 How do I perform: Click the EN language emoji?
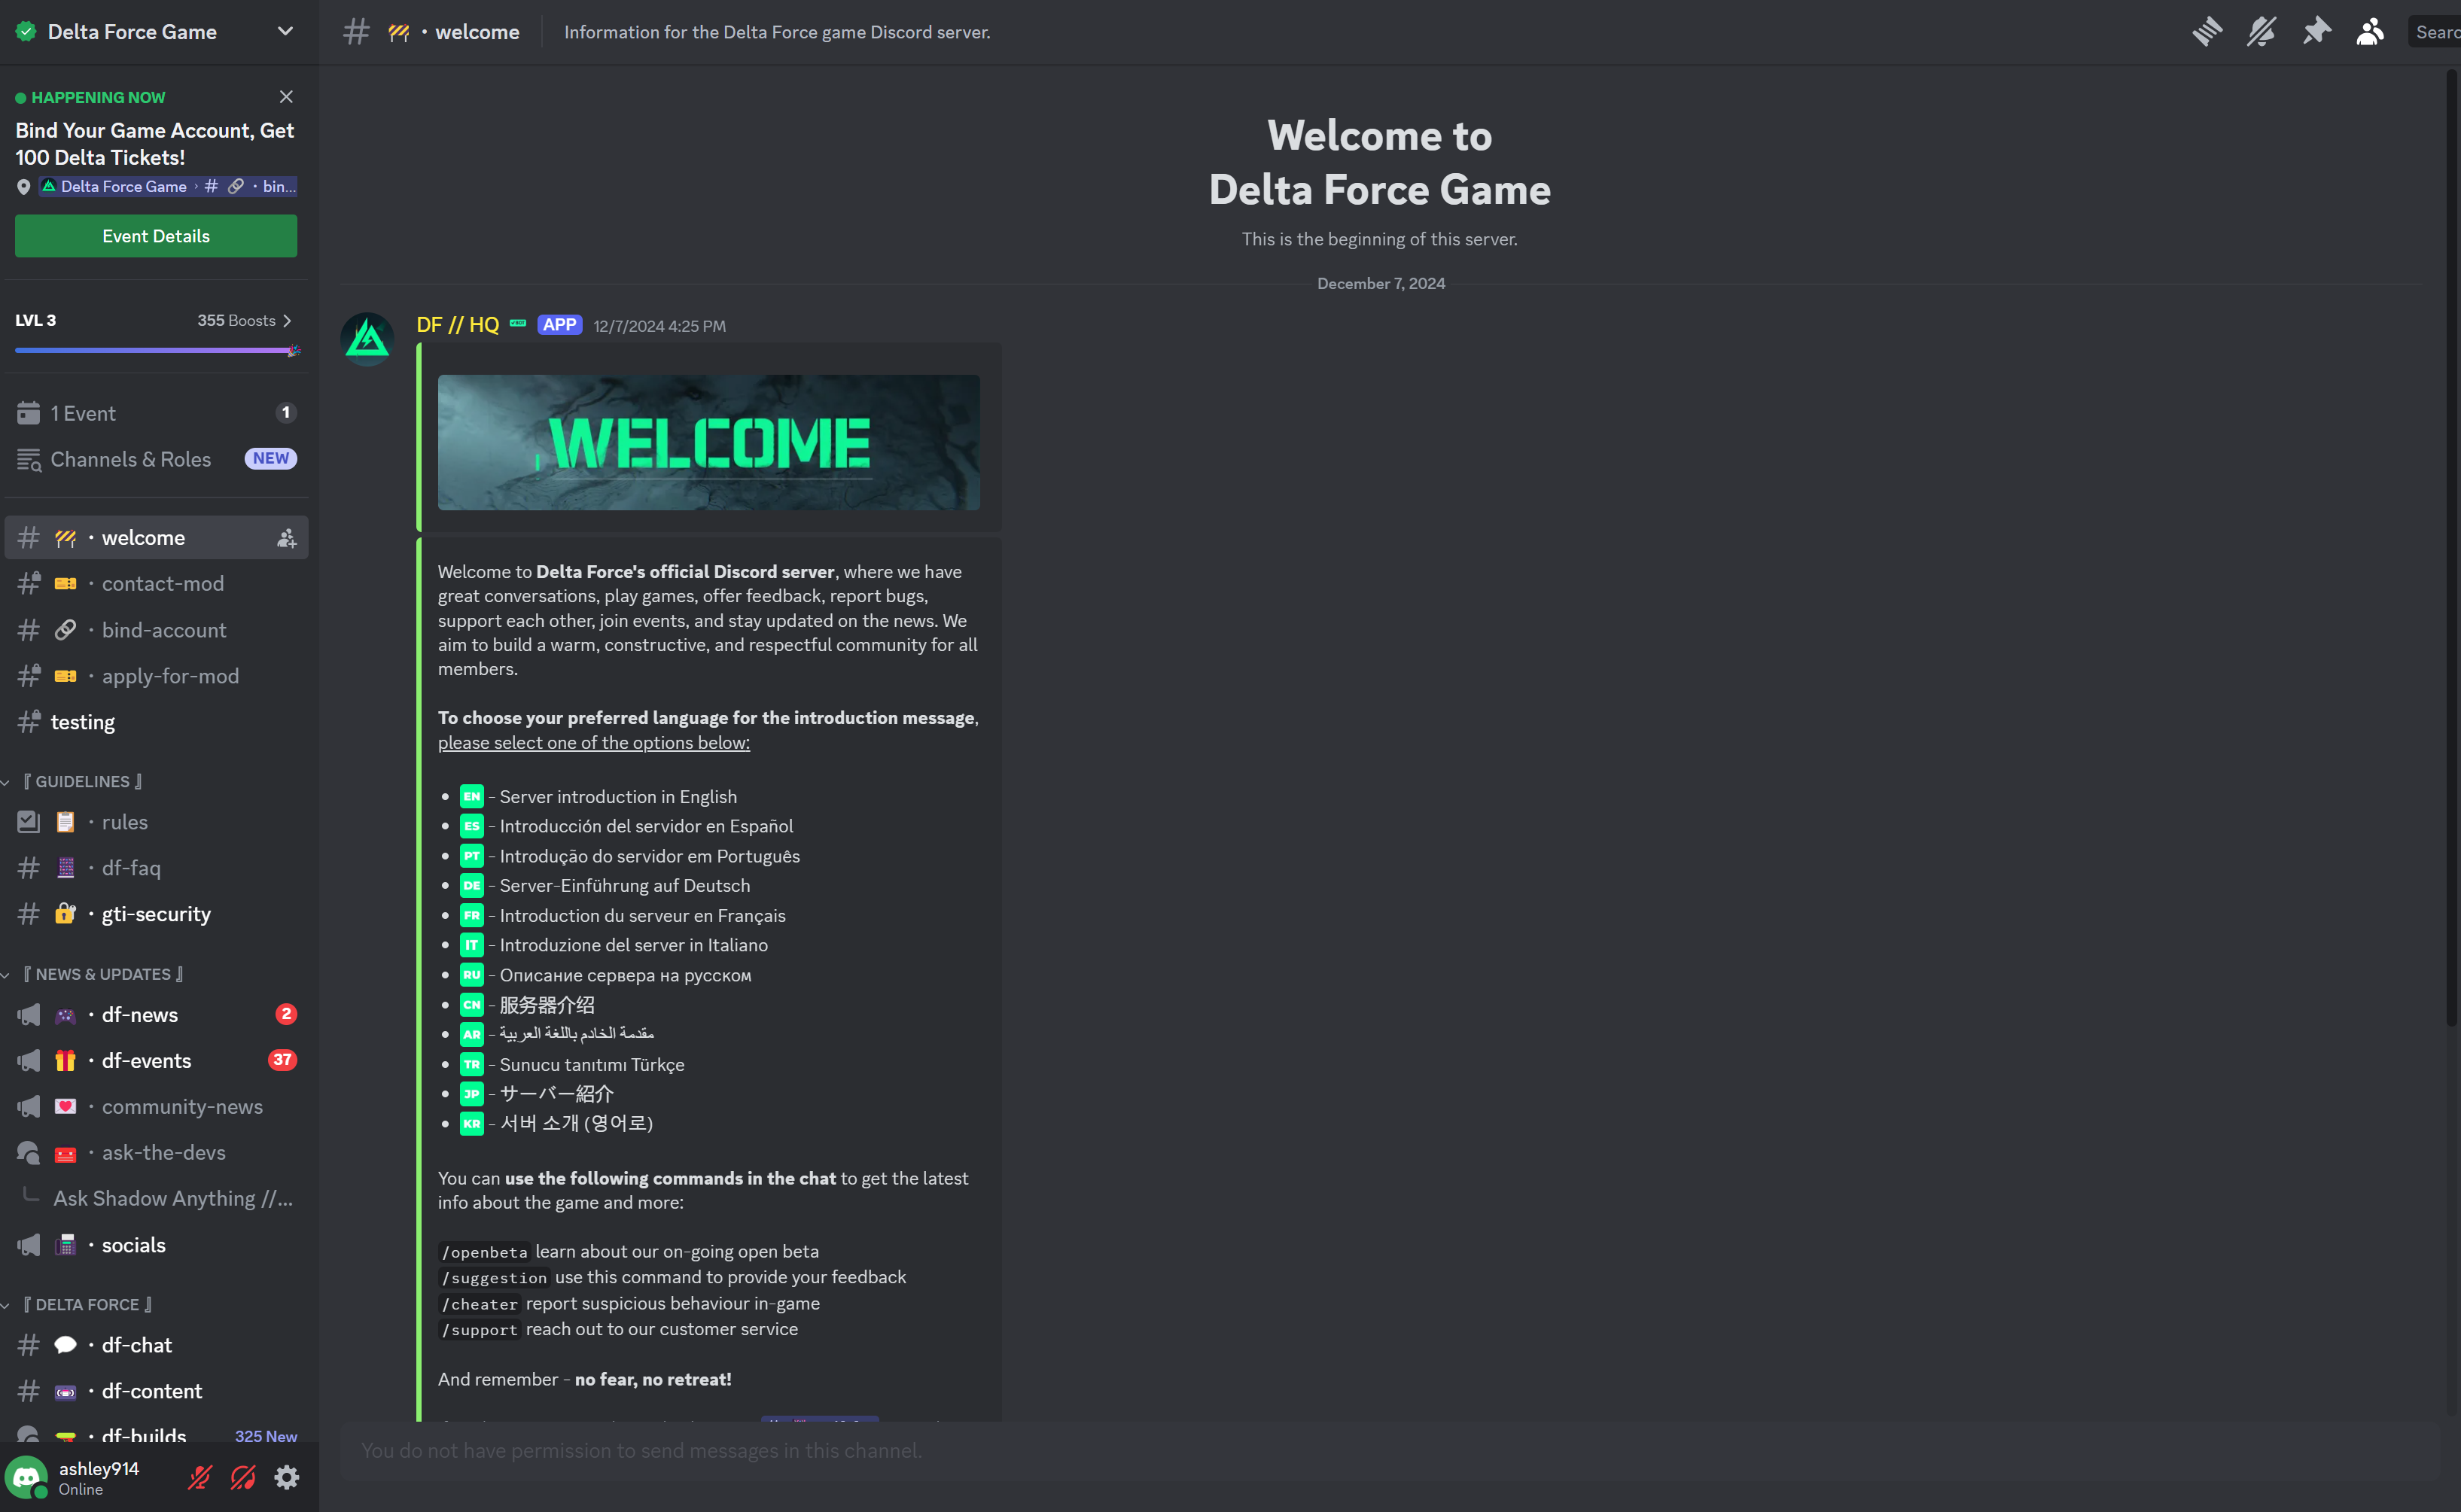[472, 797]
